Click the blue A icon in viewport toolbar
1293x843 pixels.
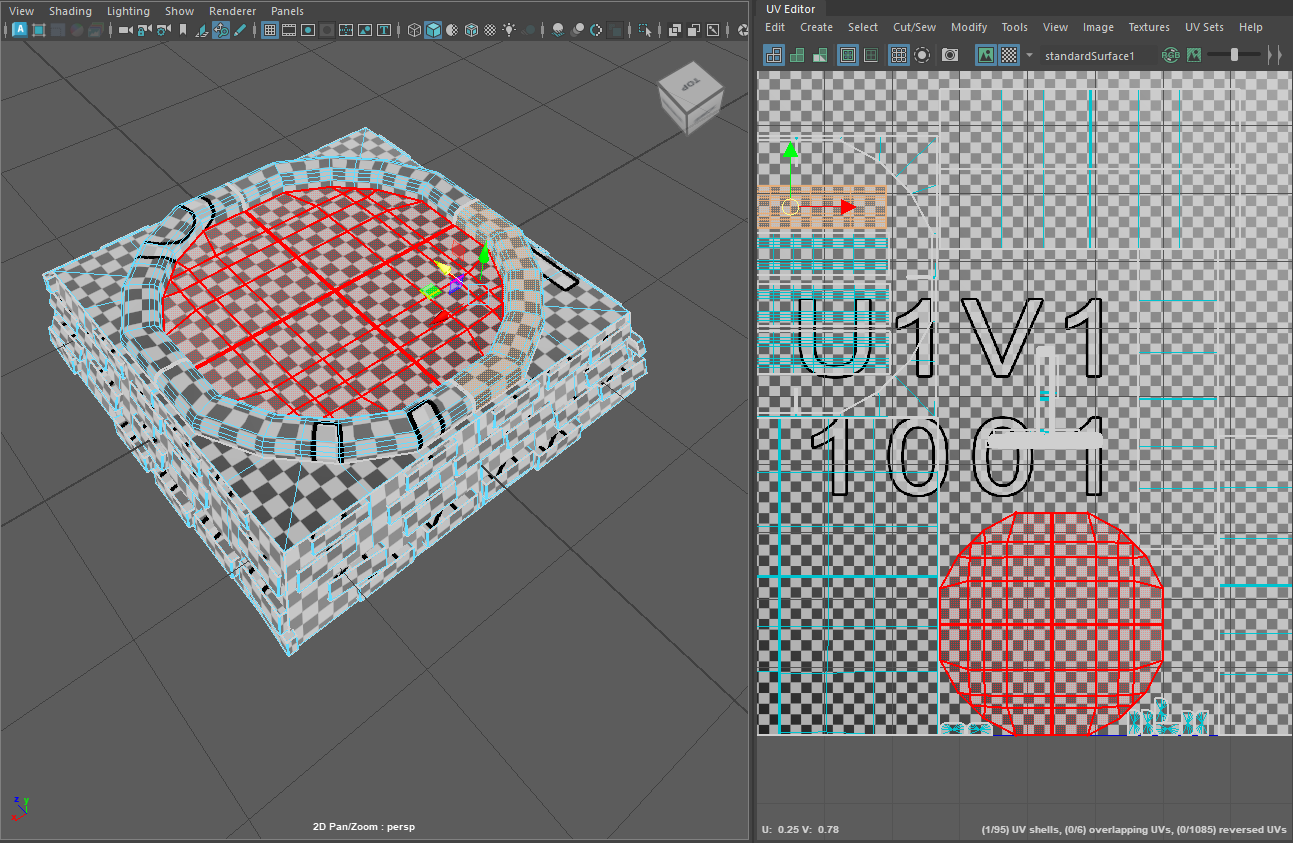click(x=20, y=30)
